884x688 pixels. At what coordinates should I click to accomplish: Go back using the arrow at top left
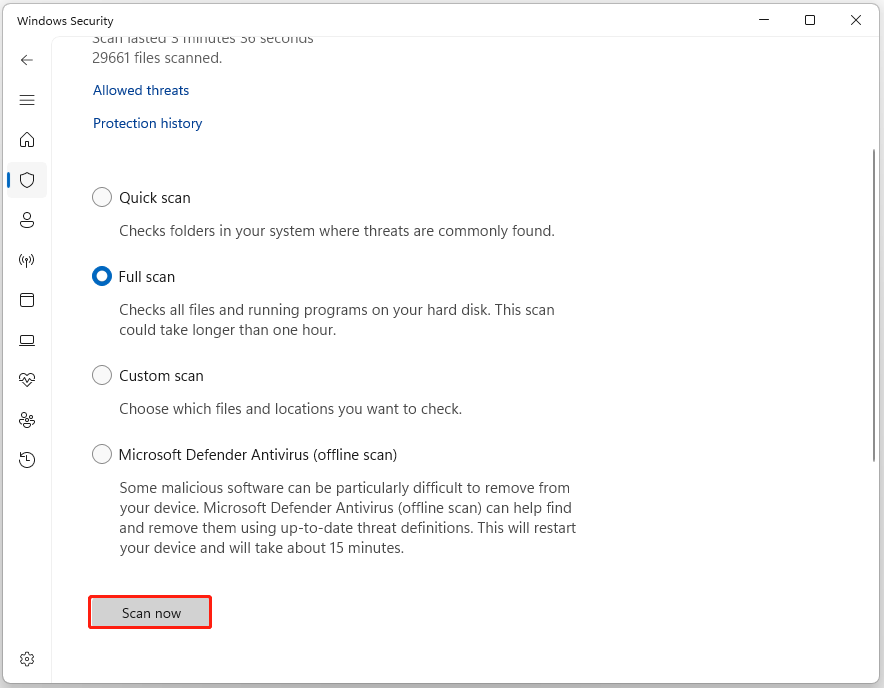click(x=27, y=60)
